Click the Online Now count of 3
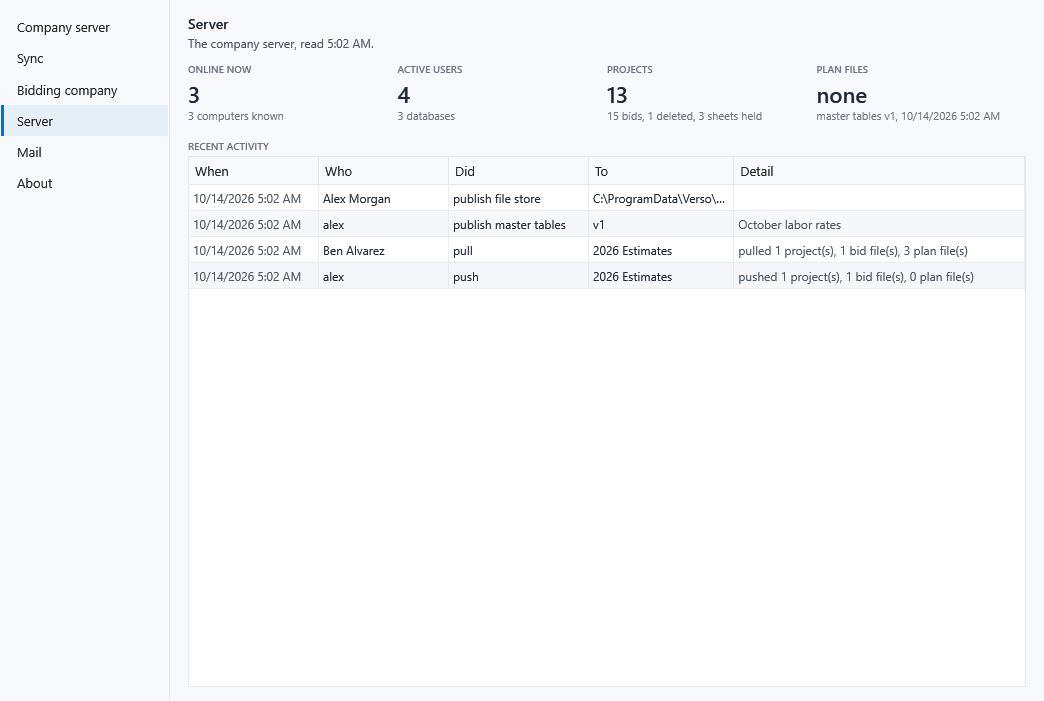The width and height of the screenshot is (1044, 701). click(x=194, y=95)
